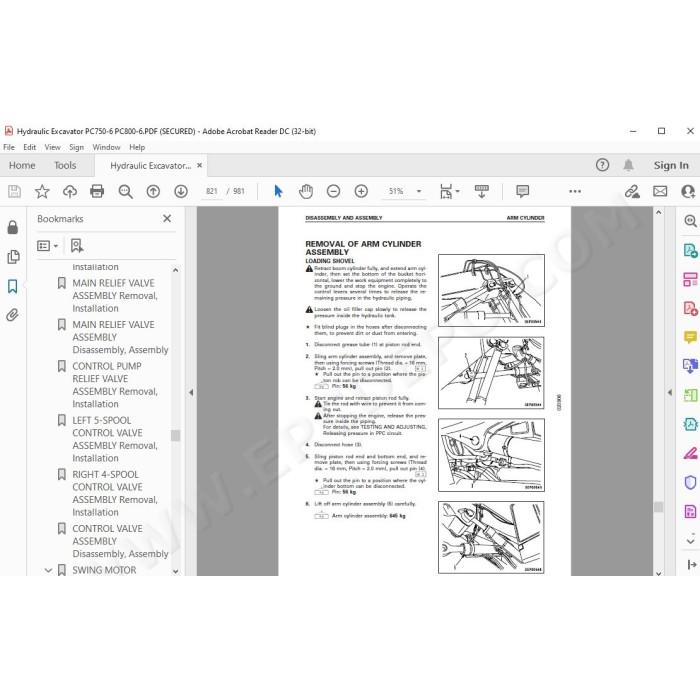Open the File menu
Screen dimensions: 700x700
pyautogui.click(x=9, y=147)
